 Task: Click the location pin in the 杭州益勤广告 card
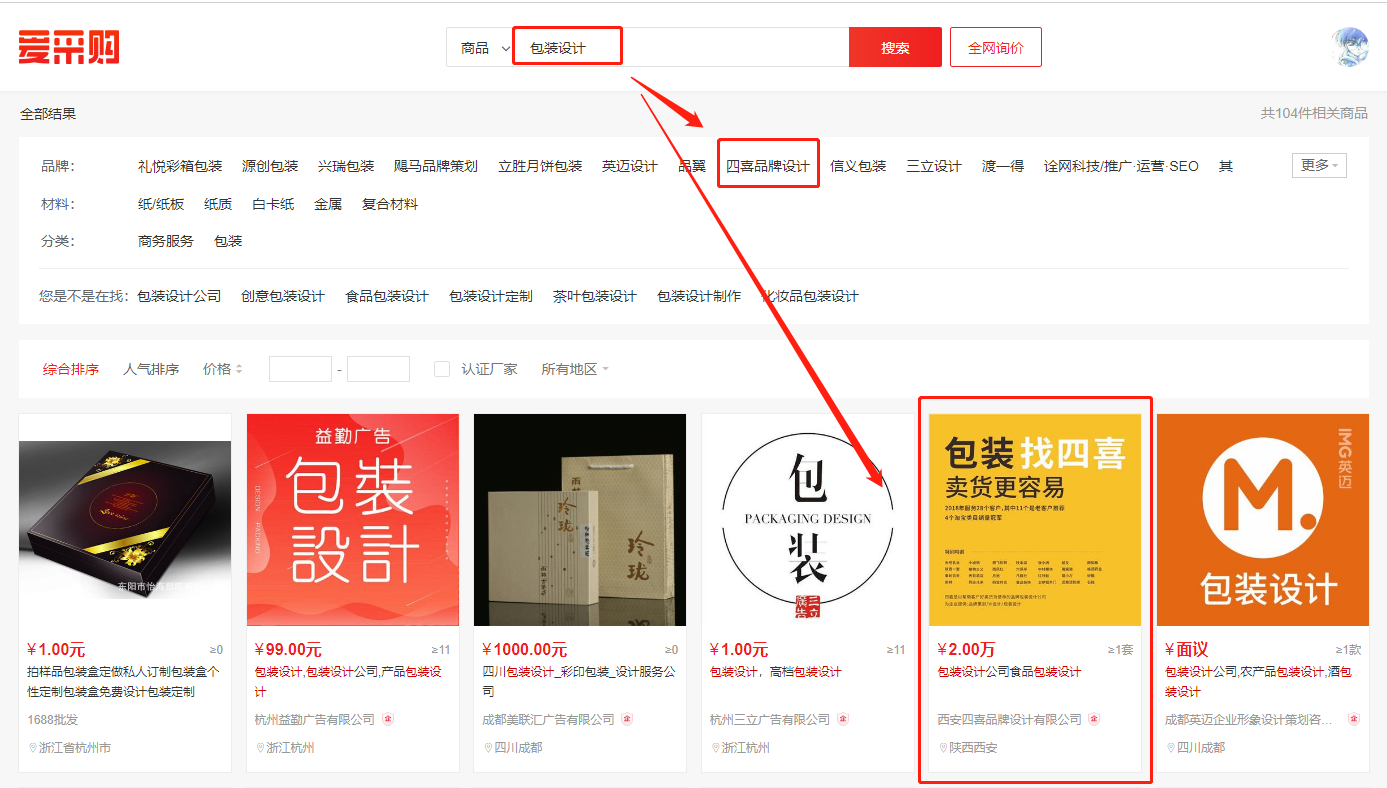point(260,748)
